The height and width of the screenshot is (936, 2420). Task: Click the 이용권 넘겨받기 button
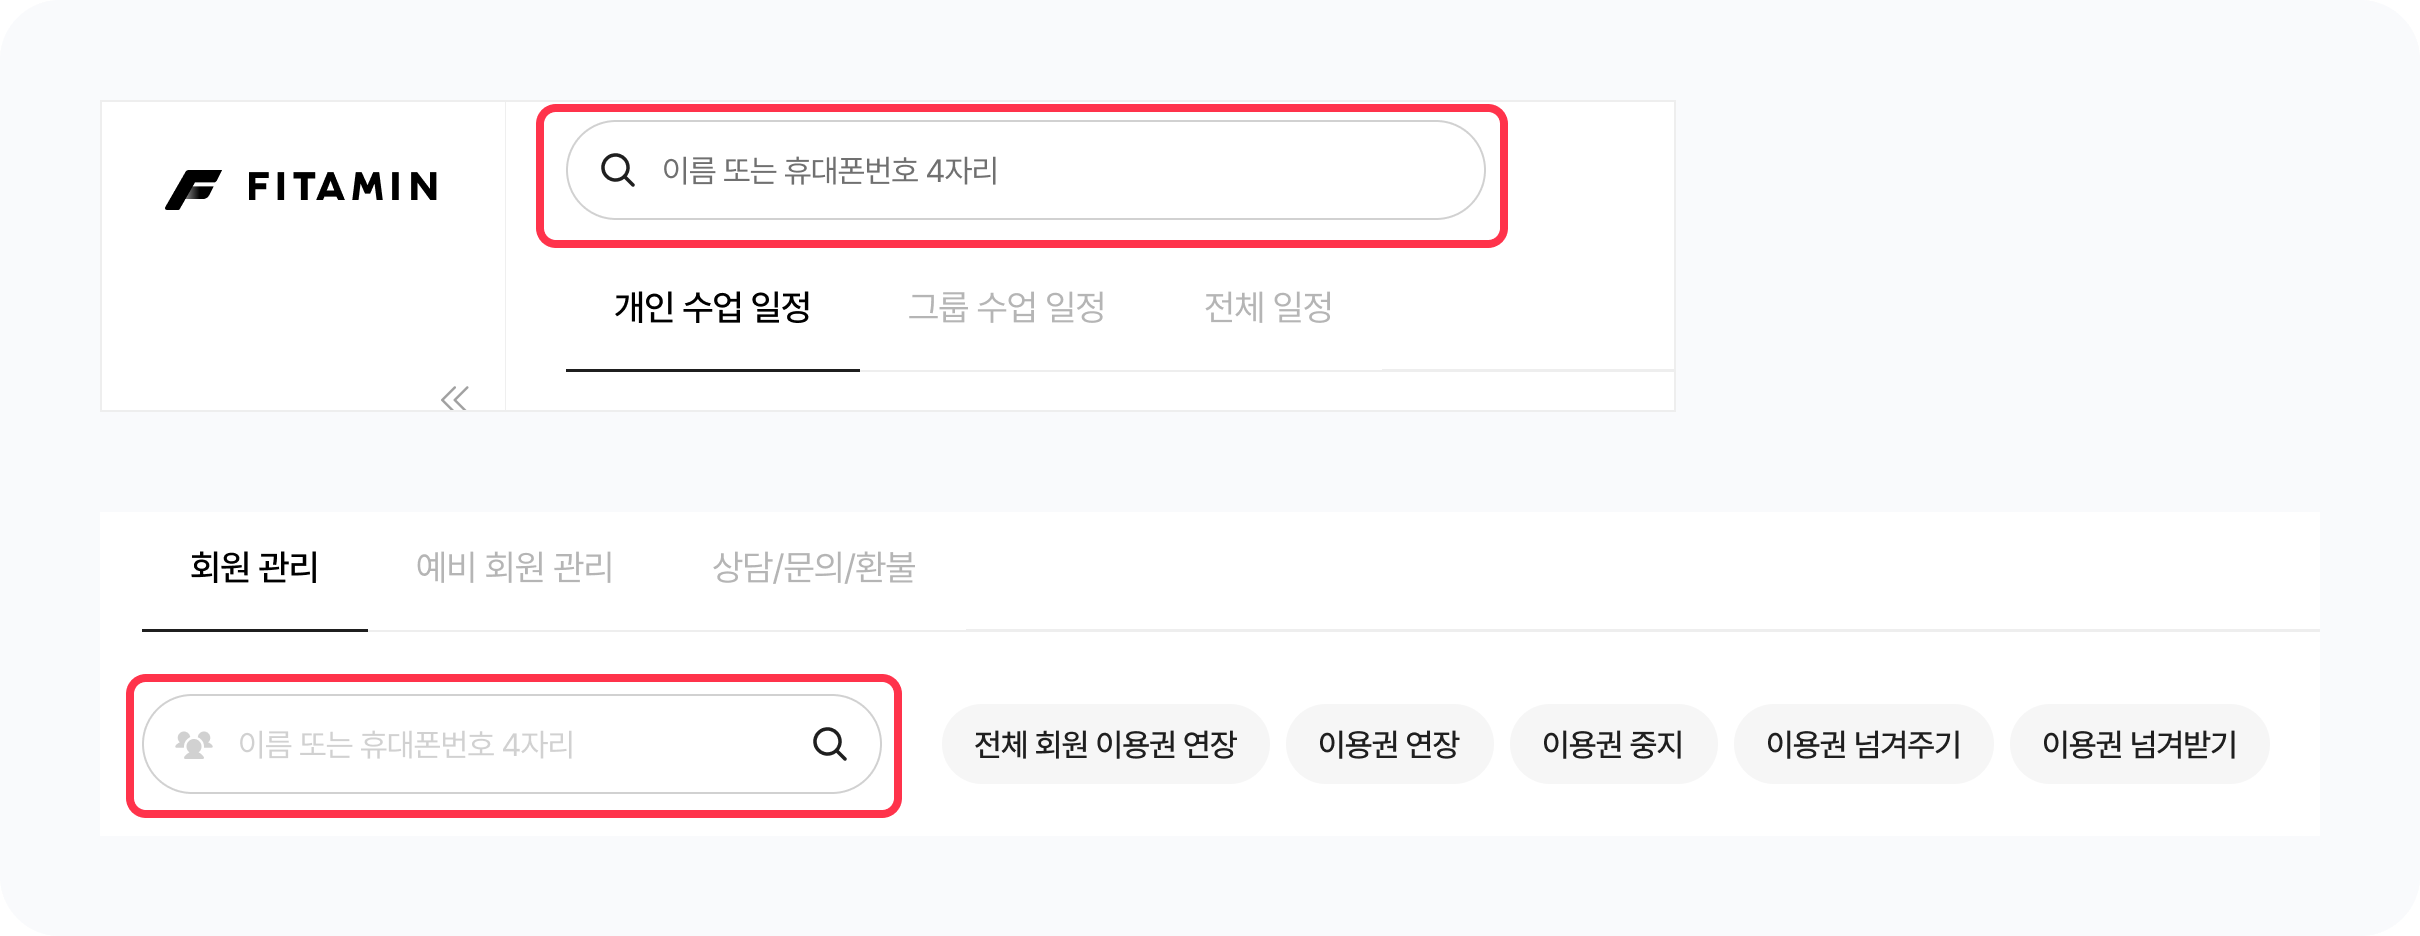2138,744
